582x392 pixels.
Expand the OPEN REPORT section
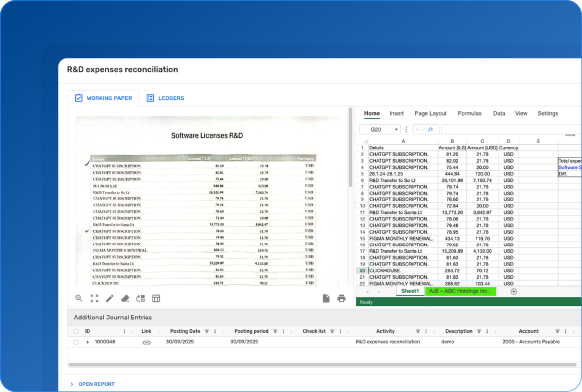point(93,384)
